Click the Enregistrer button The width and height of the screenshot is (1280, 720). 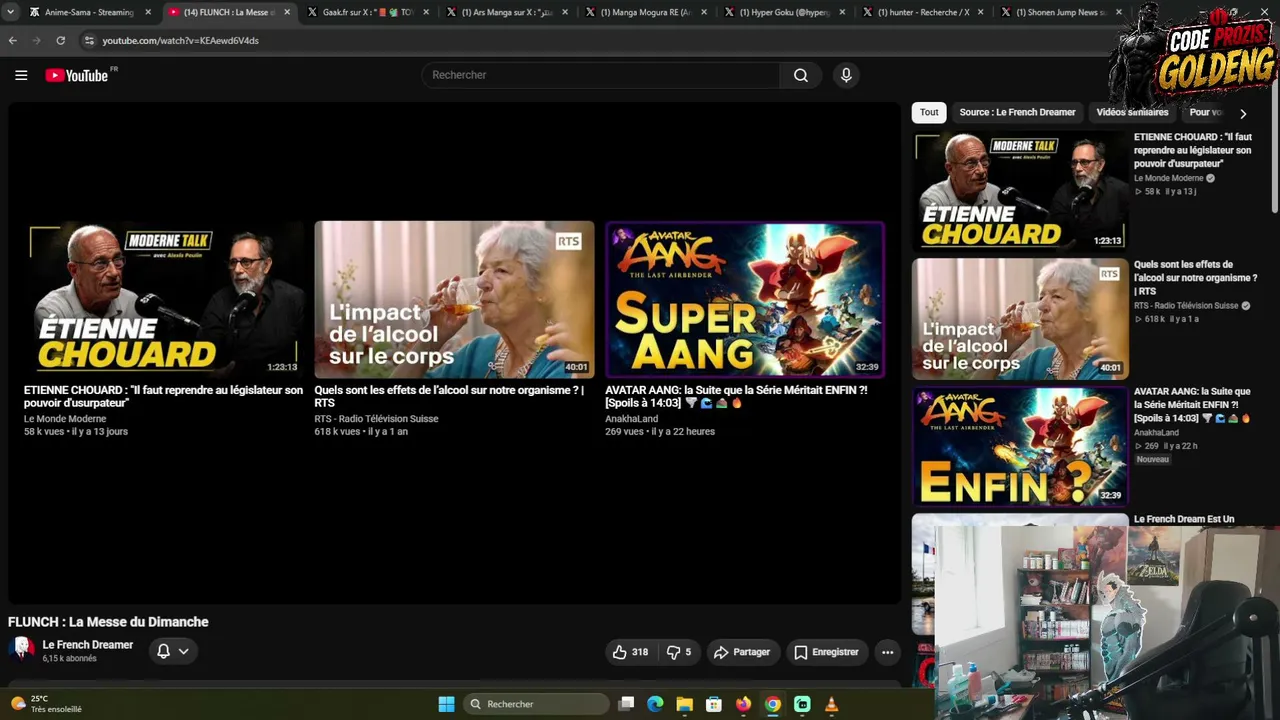(826, 652)
